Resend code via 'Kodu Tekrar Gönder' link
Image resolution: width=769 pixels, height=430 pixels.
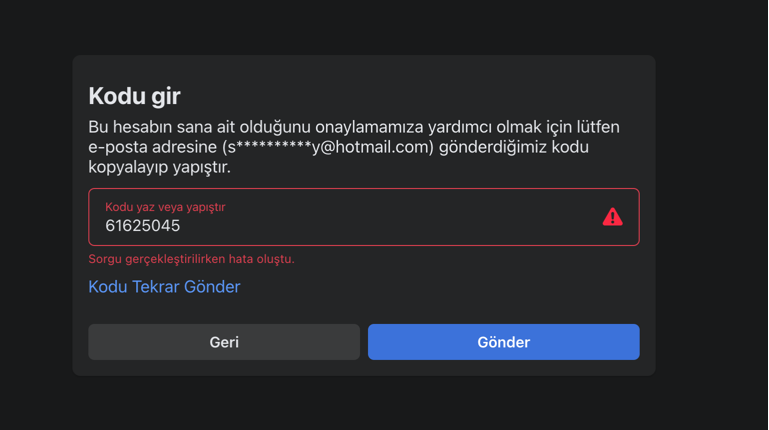pyautogui.click(x=164, y=286)
